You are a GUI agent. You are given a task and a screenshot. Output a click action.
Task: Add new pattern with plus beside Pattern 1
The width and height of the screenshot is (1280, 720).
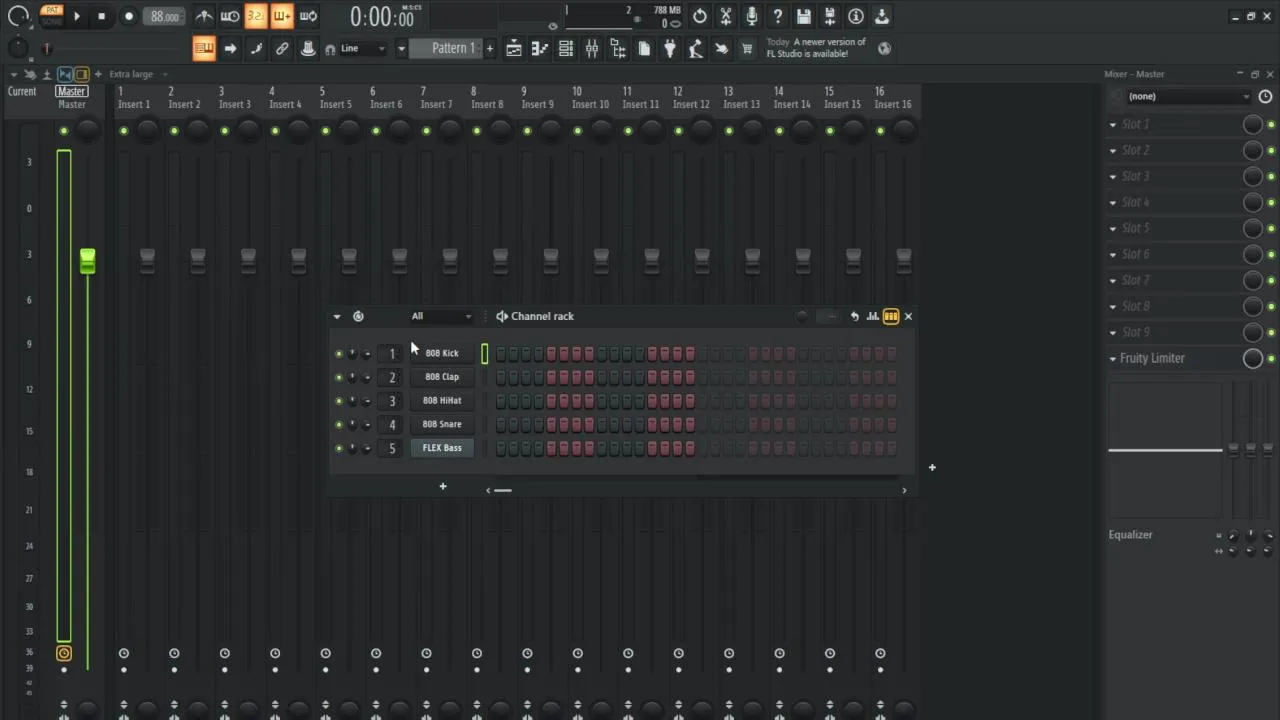[490, 48]
